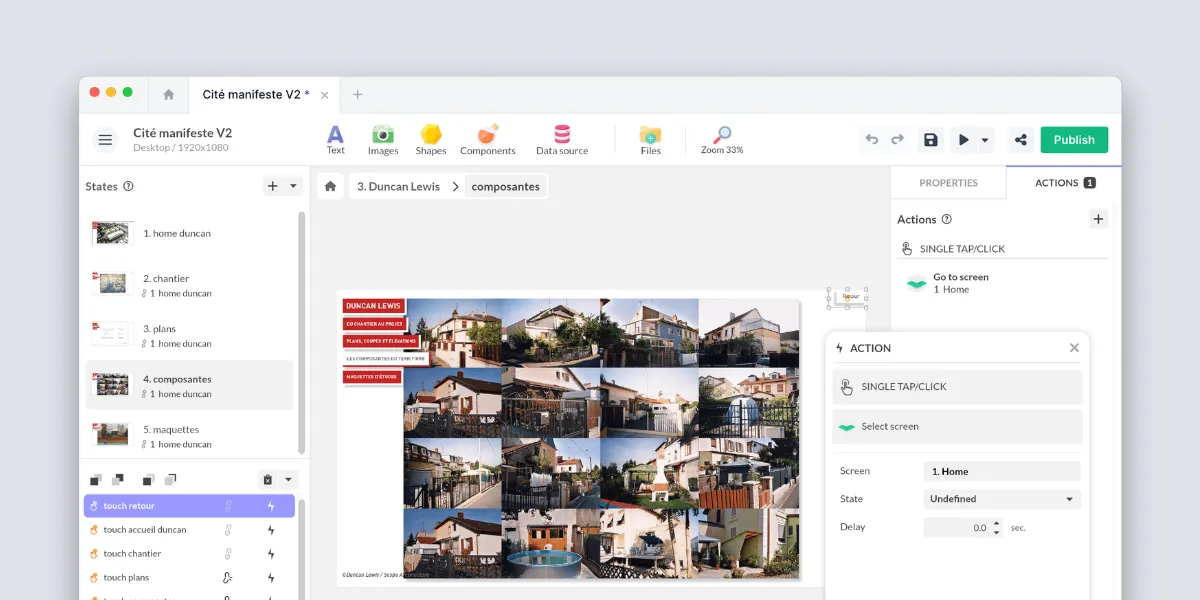Click the save disk icon
1200x600 pixels.
(931, 140)
